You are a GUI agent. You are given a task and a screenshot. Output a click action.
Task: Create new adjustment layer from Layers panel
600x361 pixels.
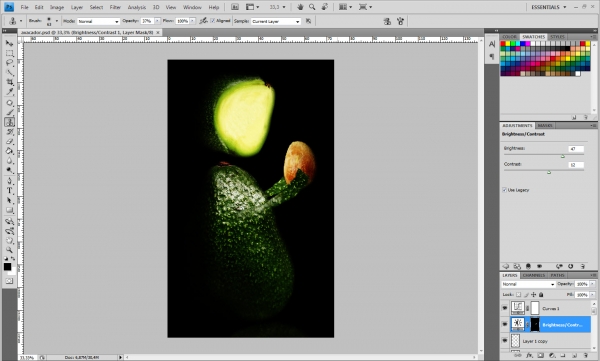[552, 356]
